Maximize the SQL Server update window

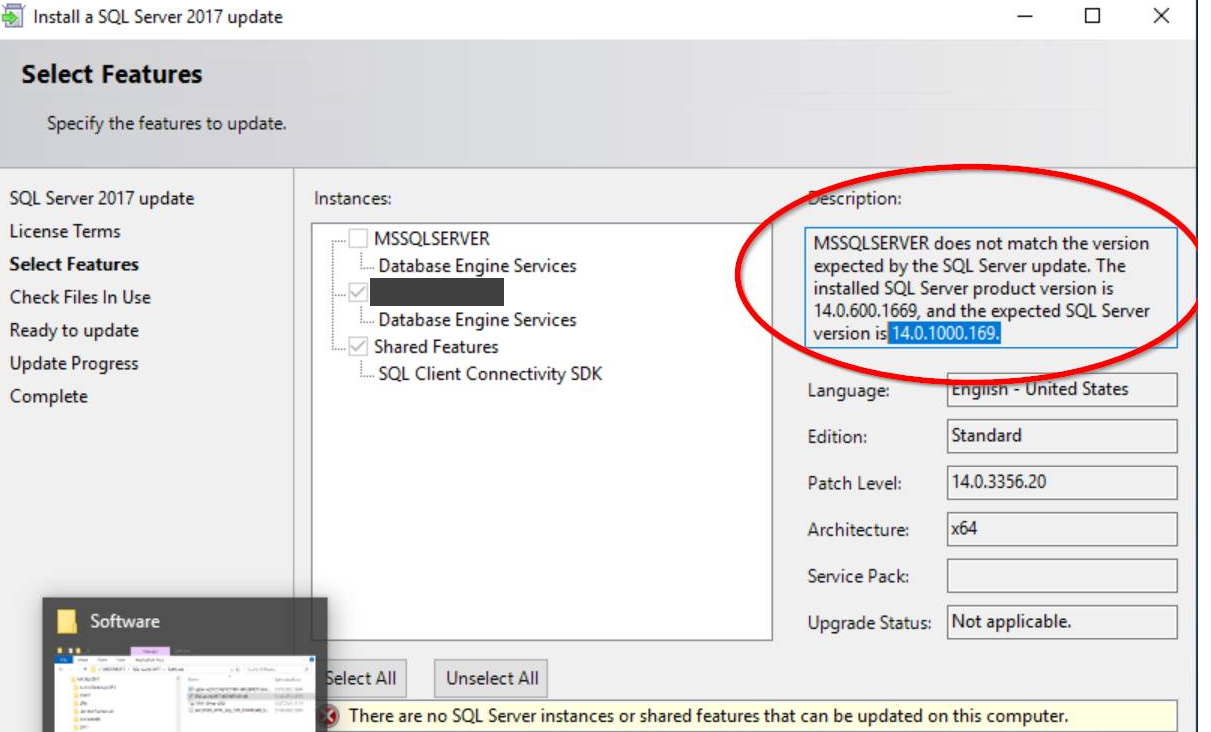[x=1093, y=16]
